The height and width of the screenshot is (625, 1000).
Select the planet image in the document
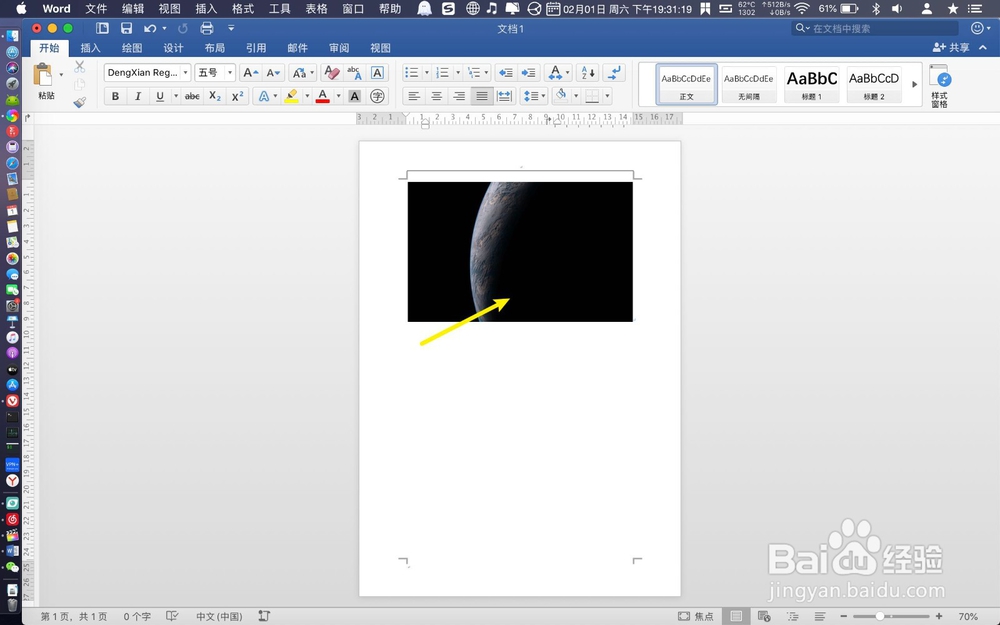pos(520,252)
